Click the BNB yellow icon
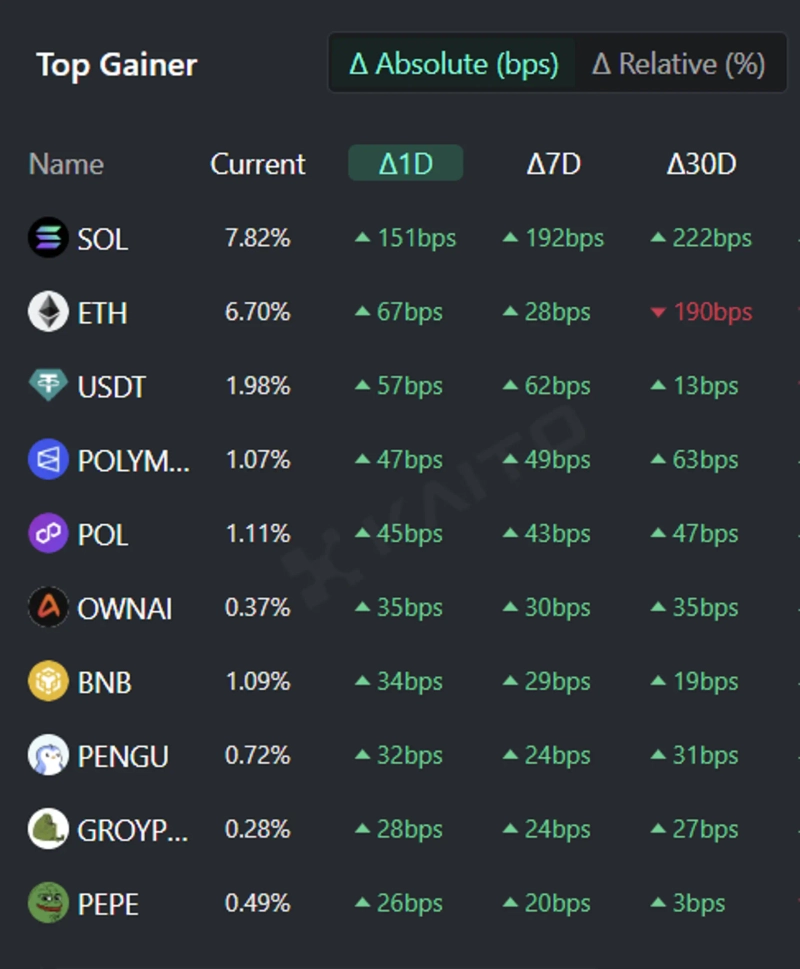The height and width of the screenshot is (969, 800). (48, 682)
